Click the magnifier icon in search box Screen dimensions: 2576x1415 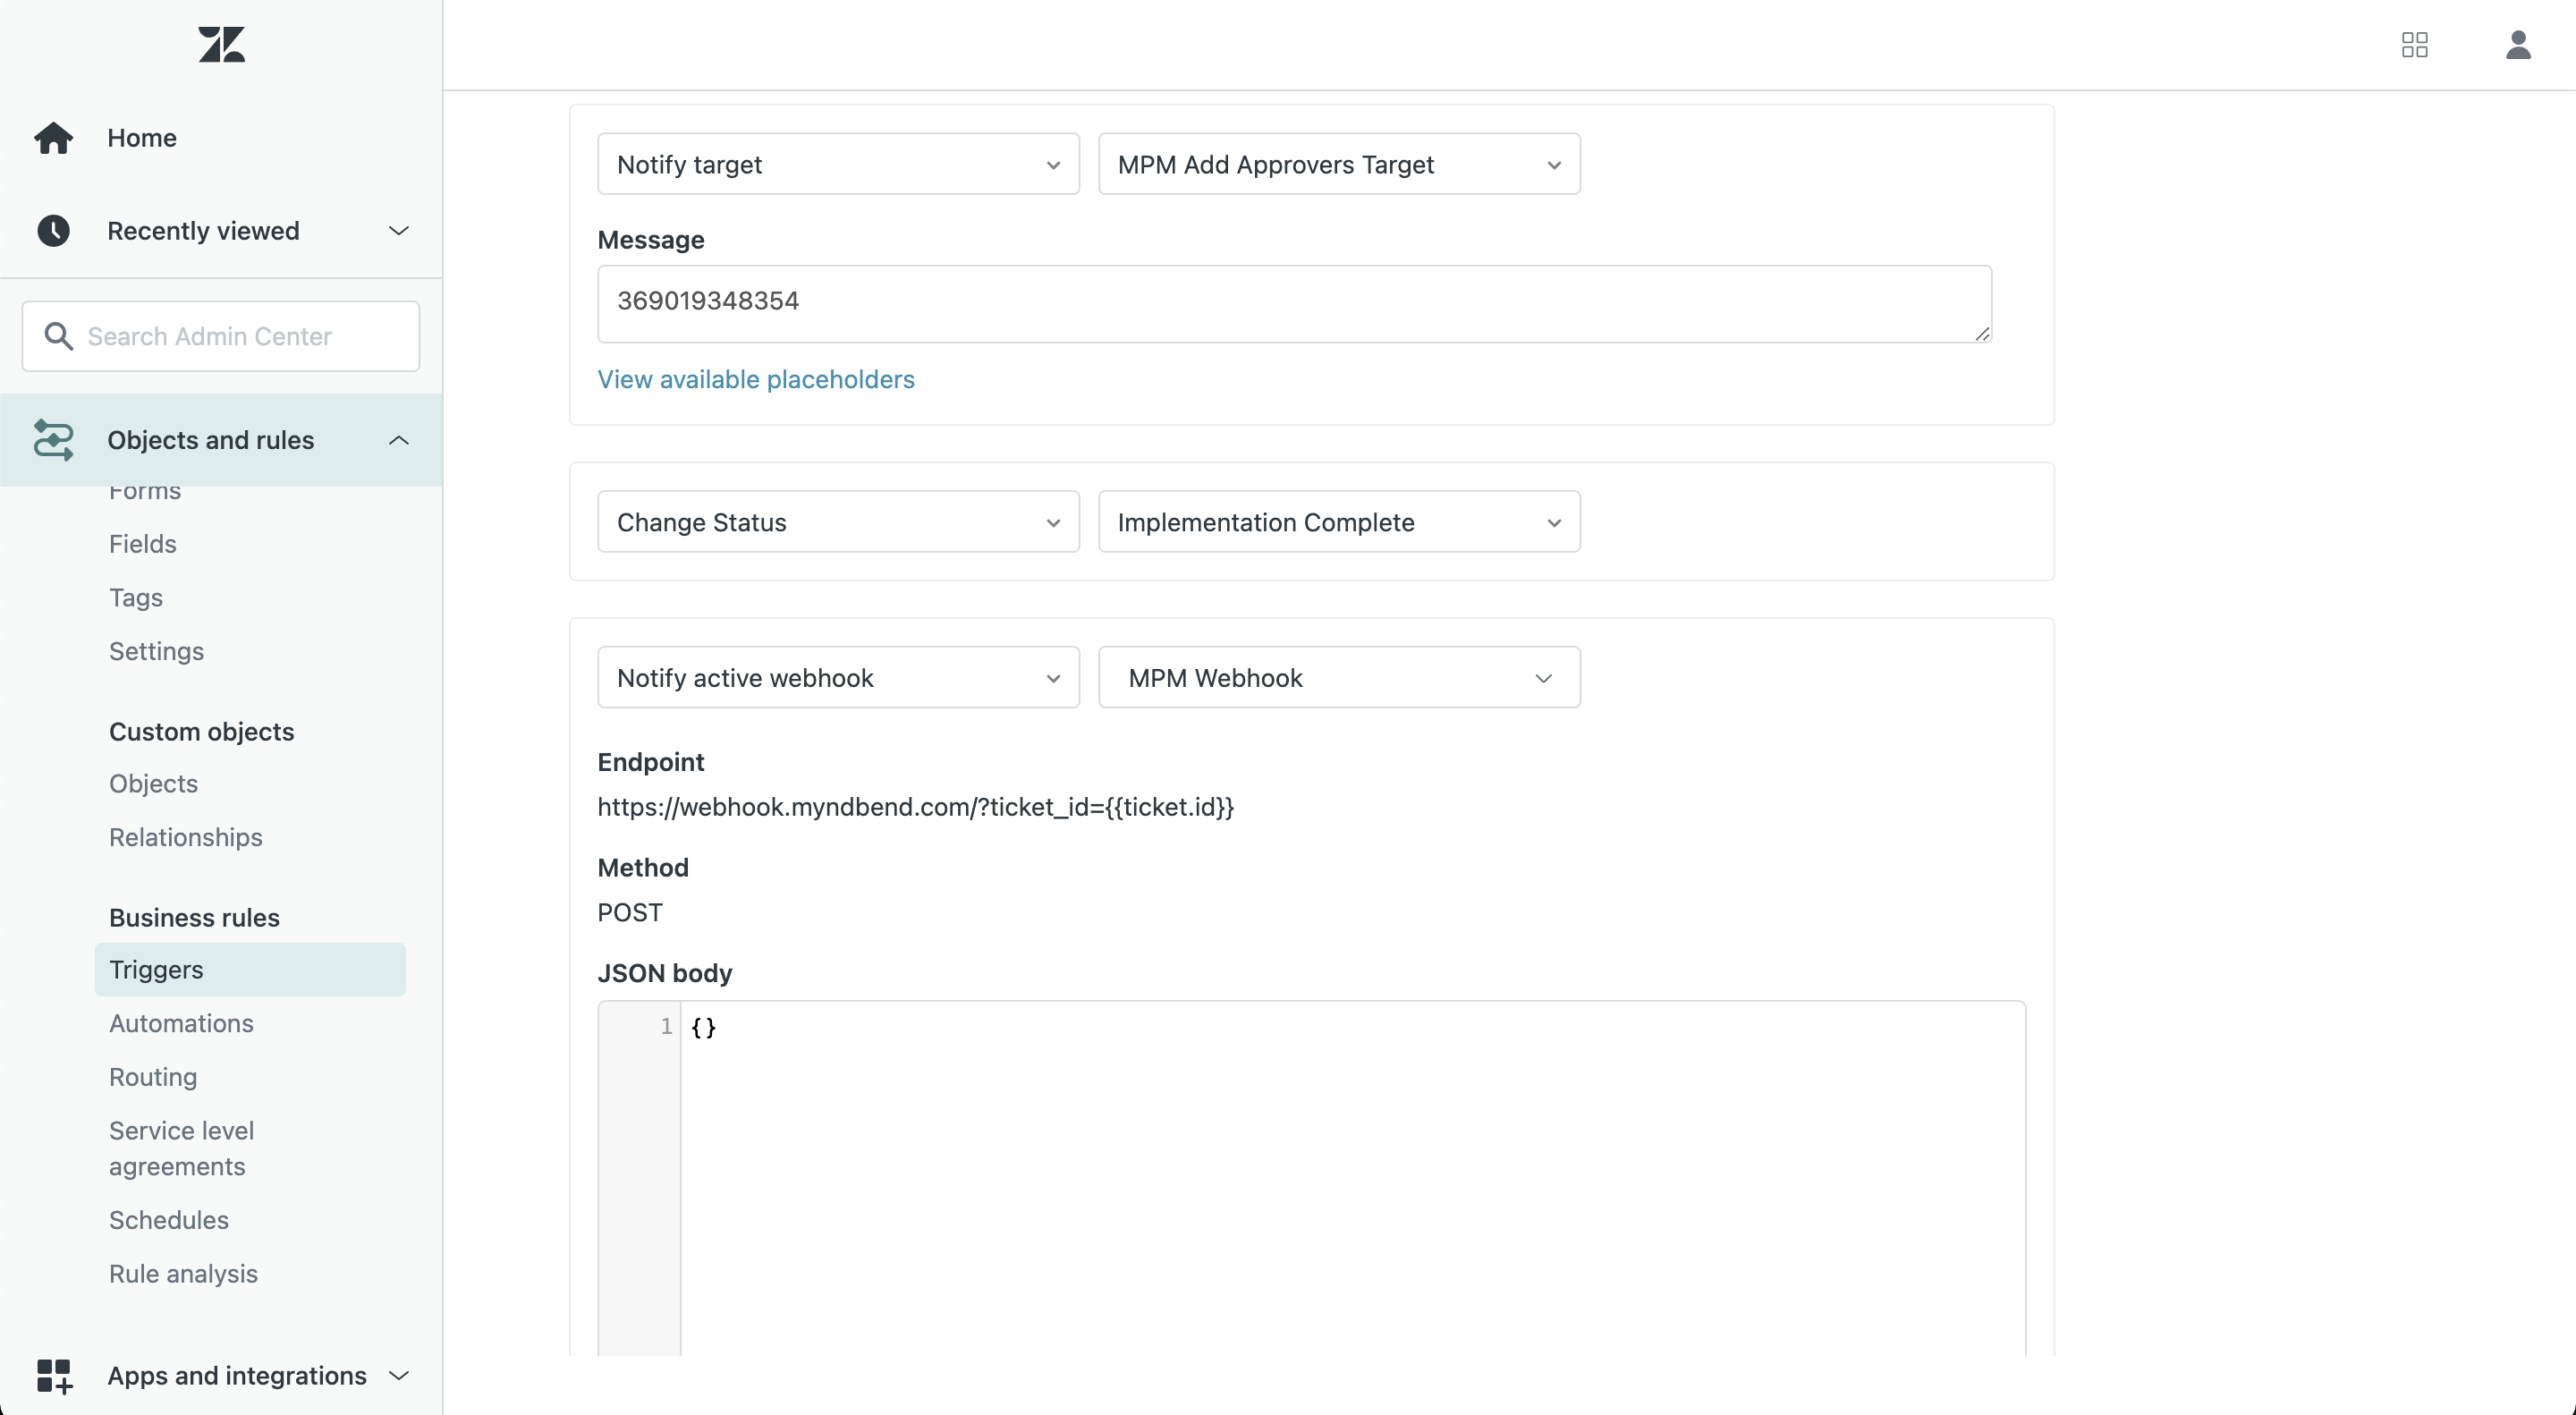coord(59,336)
